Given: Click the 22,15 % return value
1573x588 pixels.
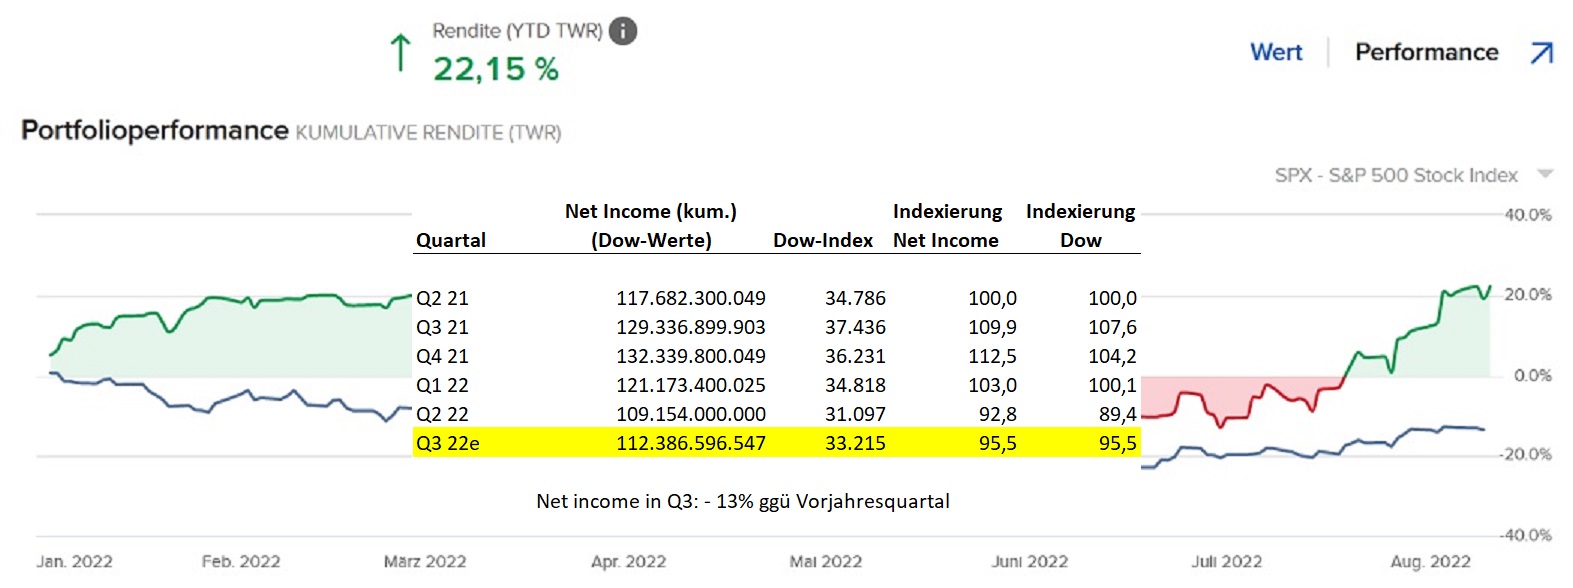Looking at the screenshot, I should 495,69.
